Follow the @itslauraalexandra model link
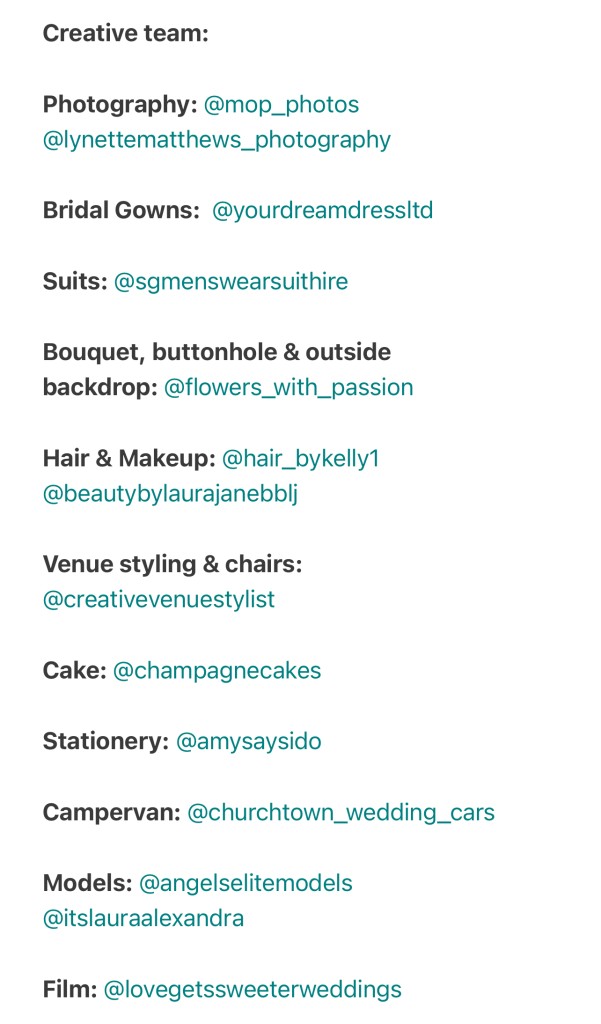601x1024 pixels. point(144,918)
